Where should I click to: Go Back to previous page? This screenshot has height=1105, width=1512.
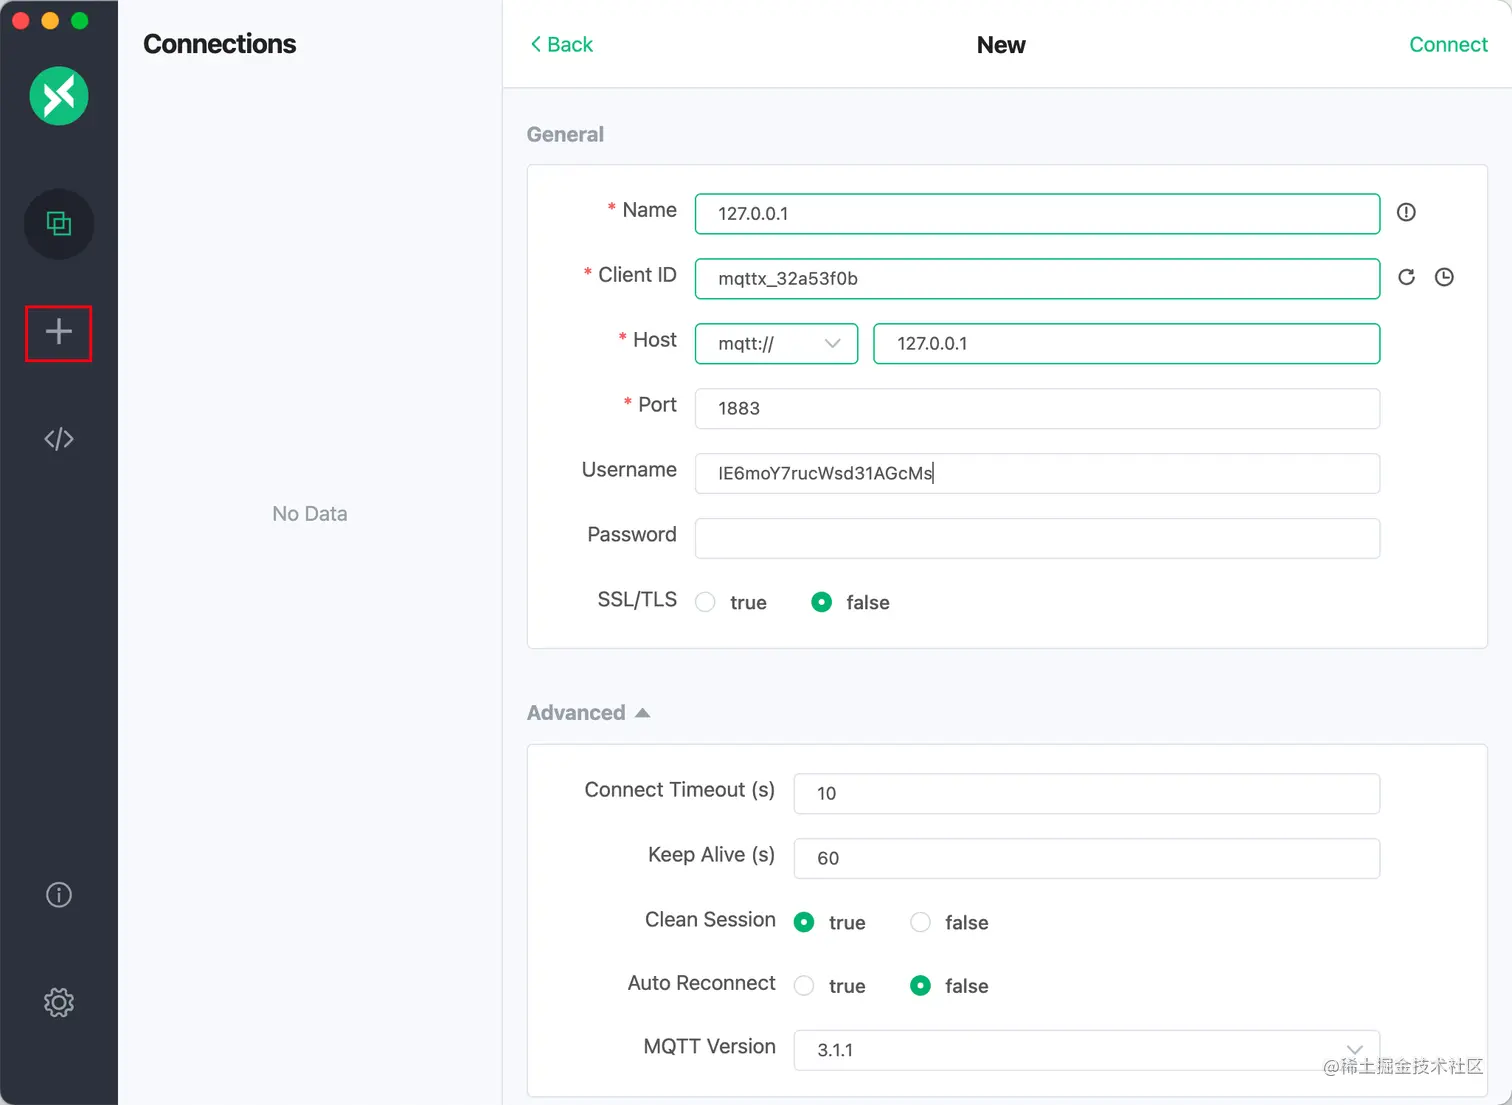[562, 44]
